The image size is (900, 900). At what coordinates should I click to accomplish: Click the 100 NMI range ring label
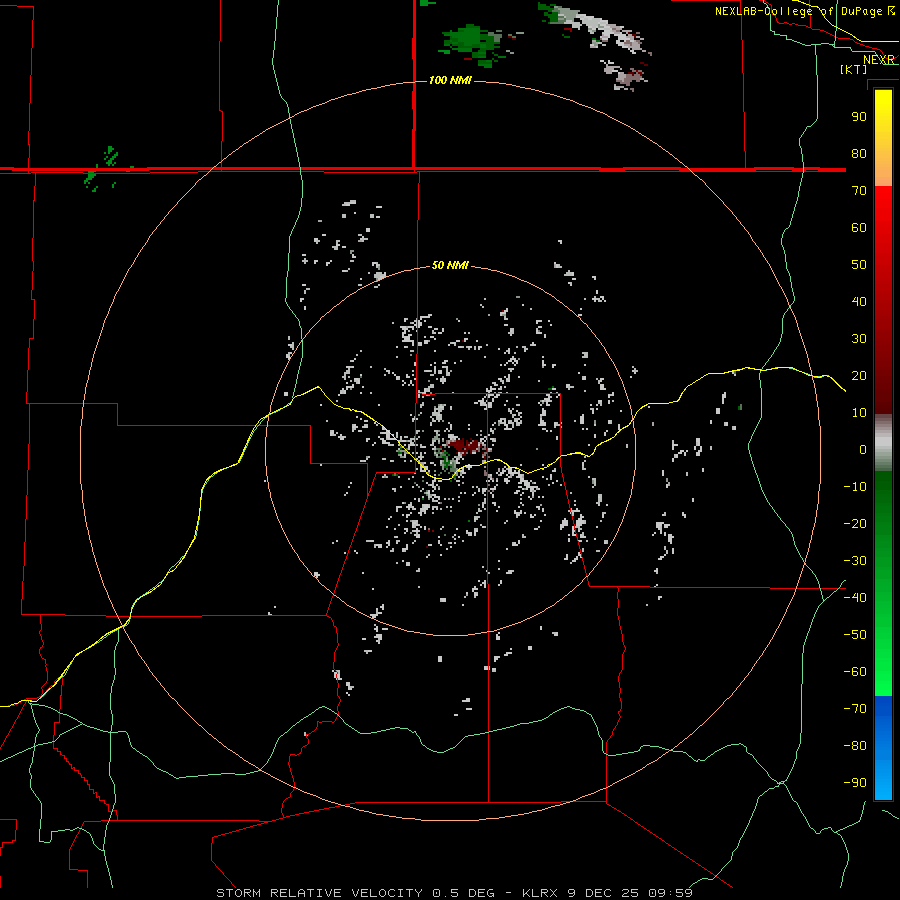pyautogui.click(x=450, y=80)
